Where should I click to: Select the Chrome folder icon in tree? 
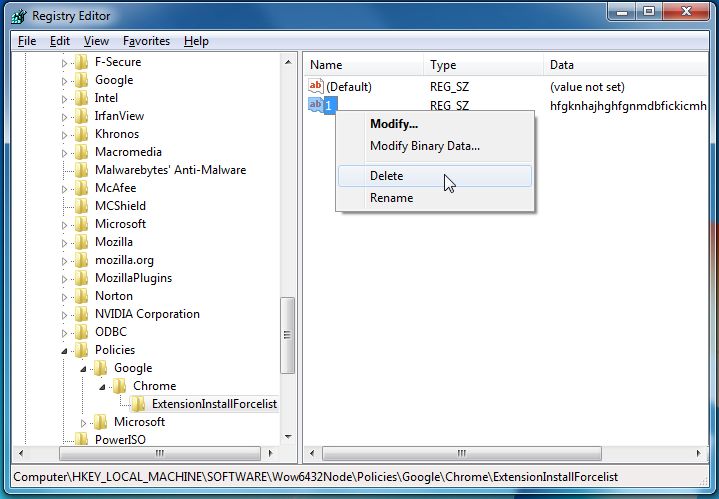119,386
